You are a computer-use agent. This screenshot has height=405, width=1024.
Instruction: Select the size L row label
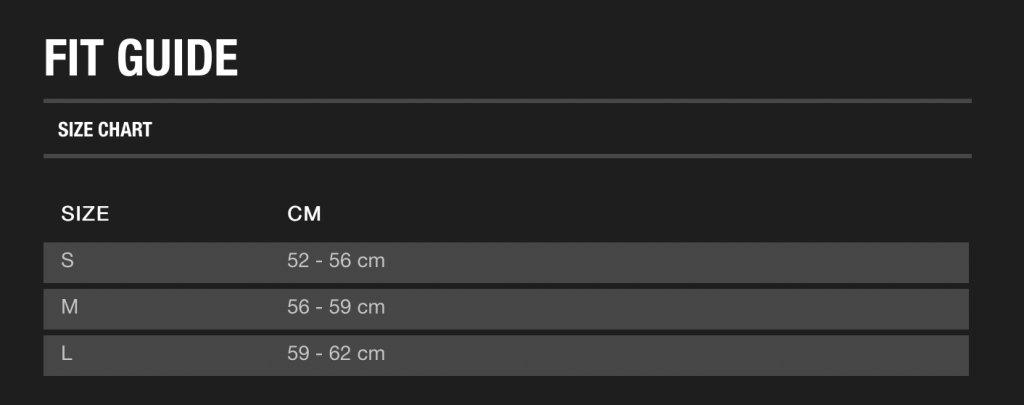pos(67,353)
